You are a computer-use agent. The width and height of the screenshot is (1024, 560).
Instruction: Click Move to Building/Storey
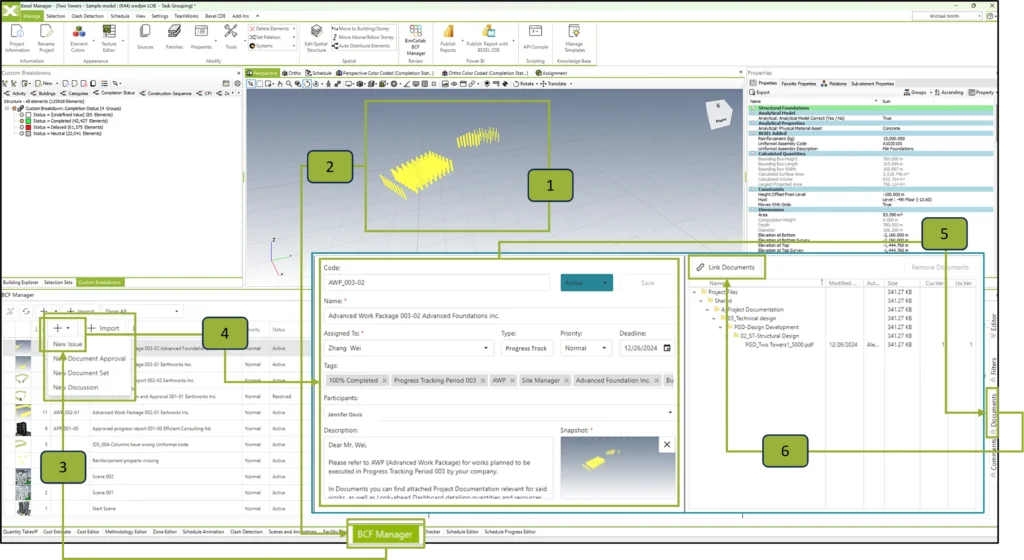point(360,29)
